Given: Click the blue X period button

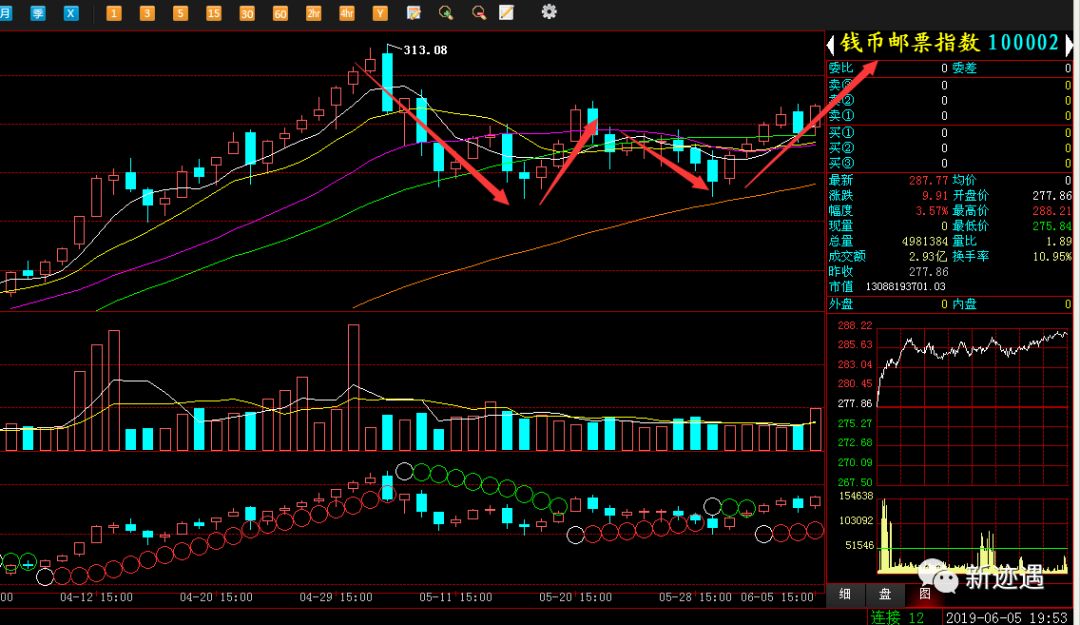Looking at the screenshot, I should pyautogui.click(x=71, y=13).
